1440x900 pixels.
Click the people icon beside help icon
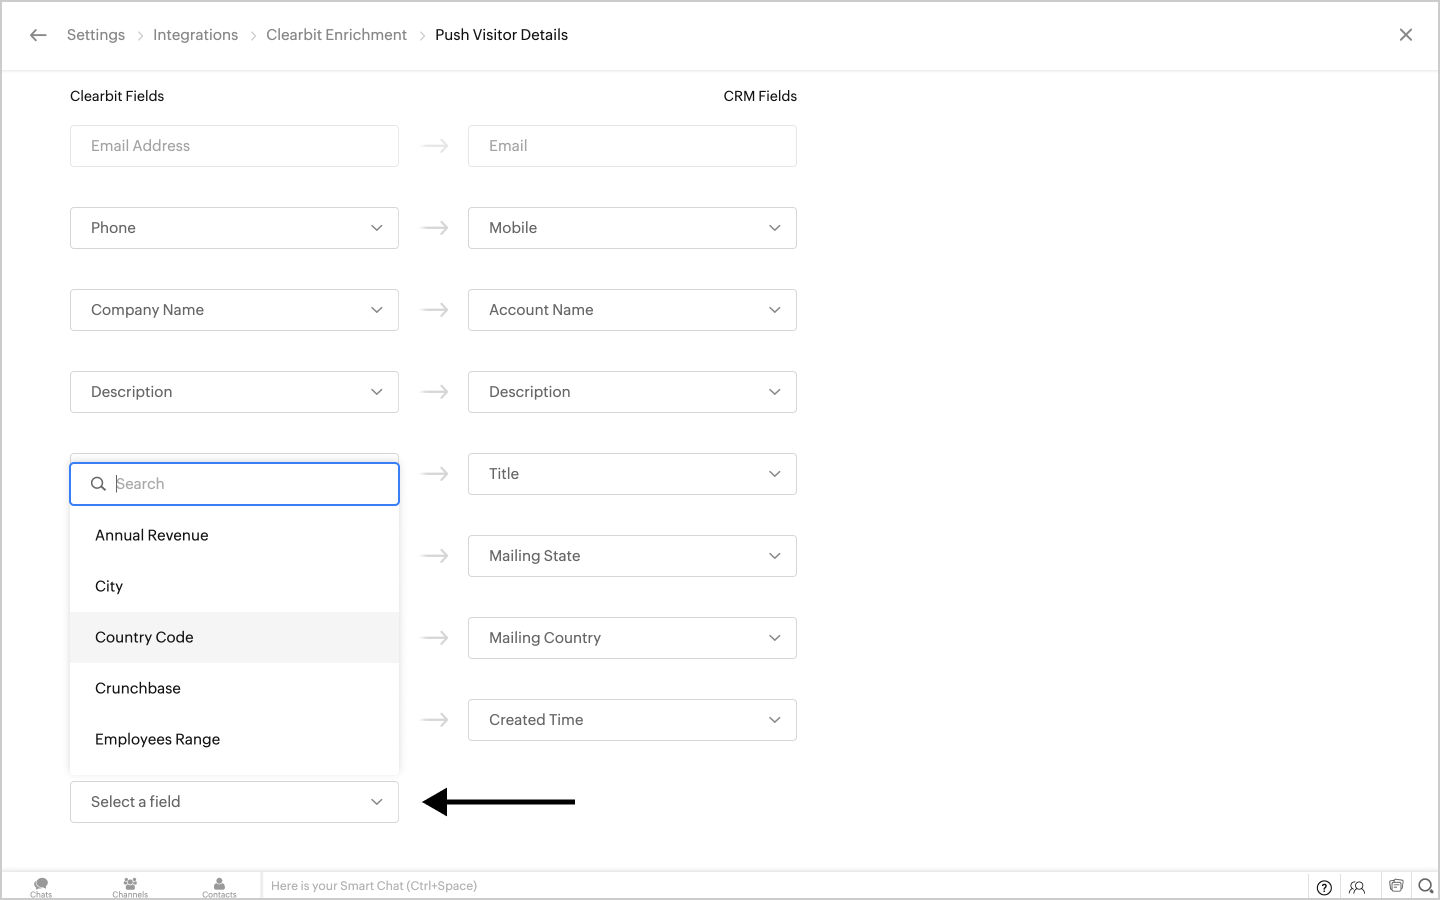(x=1357, y=887)
